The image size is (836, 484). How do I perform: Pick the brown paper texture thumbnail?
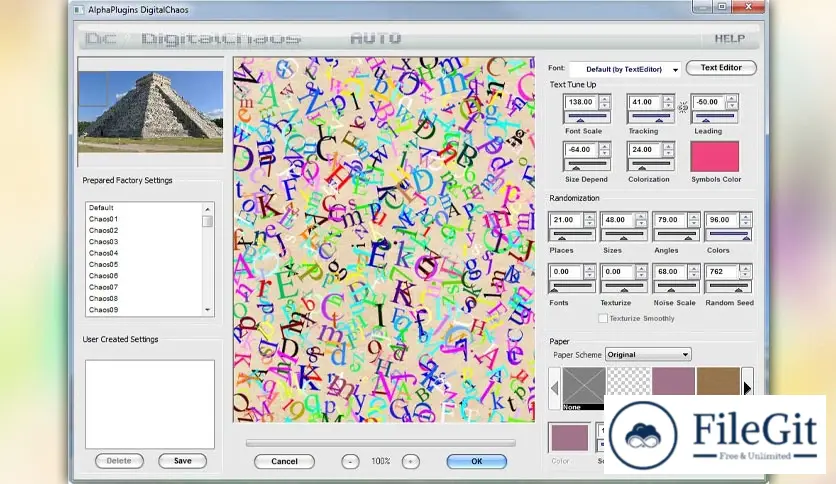tap(718, 381)
